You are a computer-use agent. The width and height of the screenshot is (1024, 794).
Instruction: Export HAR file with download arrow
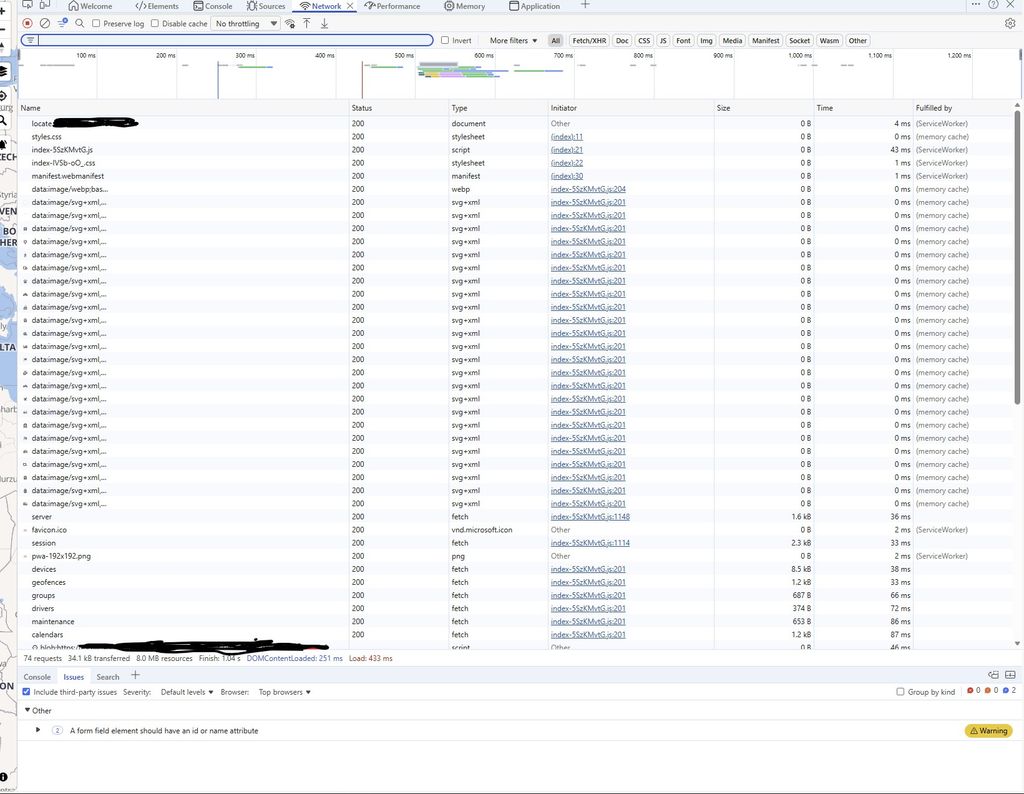322,23
